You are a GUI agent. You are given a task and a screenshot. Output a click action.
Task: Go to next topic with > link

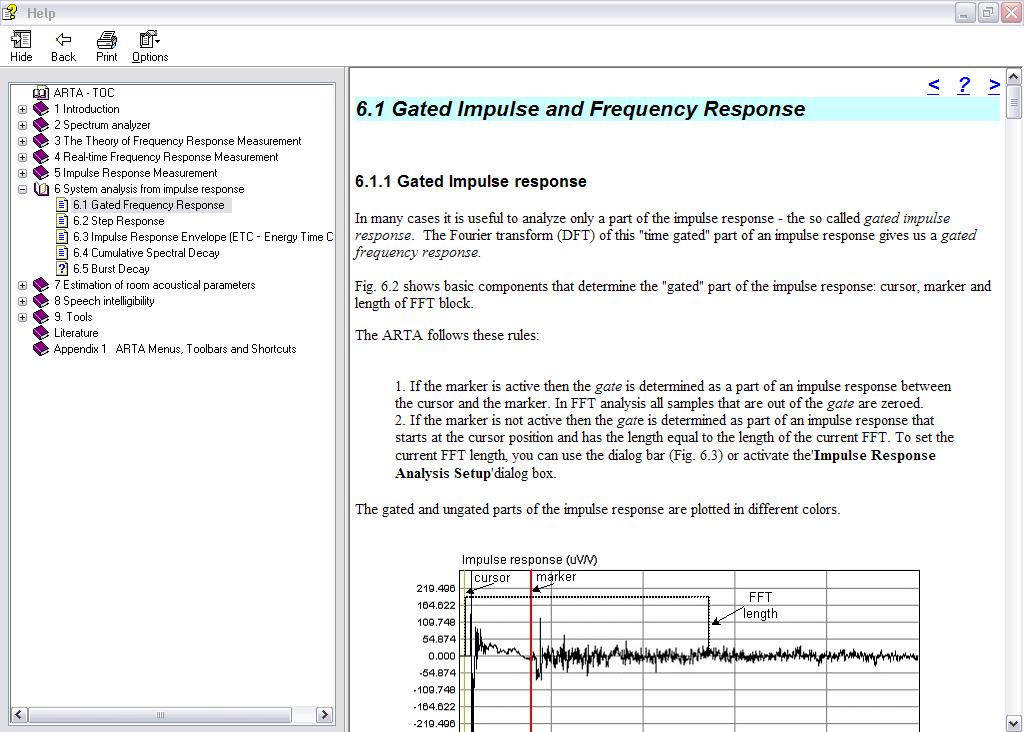(994, 85)
